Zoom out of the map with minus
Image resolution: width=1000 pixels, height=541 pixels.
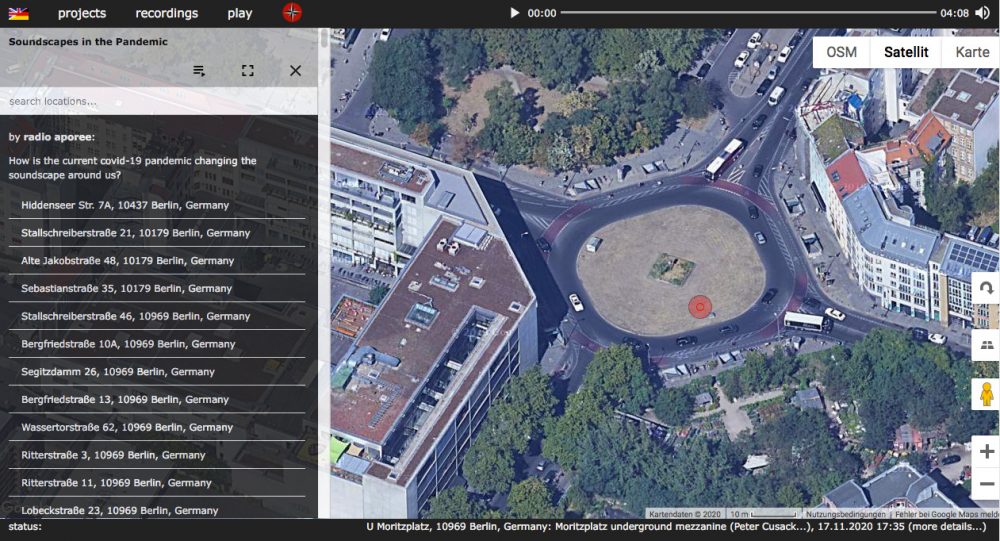(x=986, y=485)
